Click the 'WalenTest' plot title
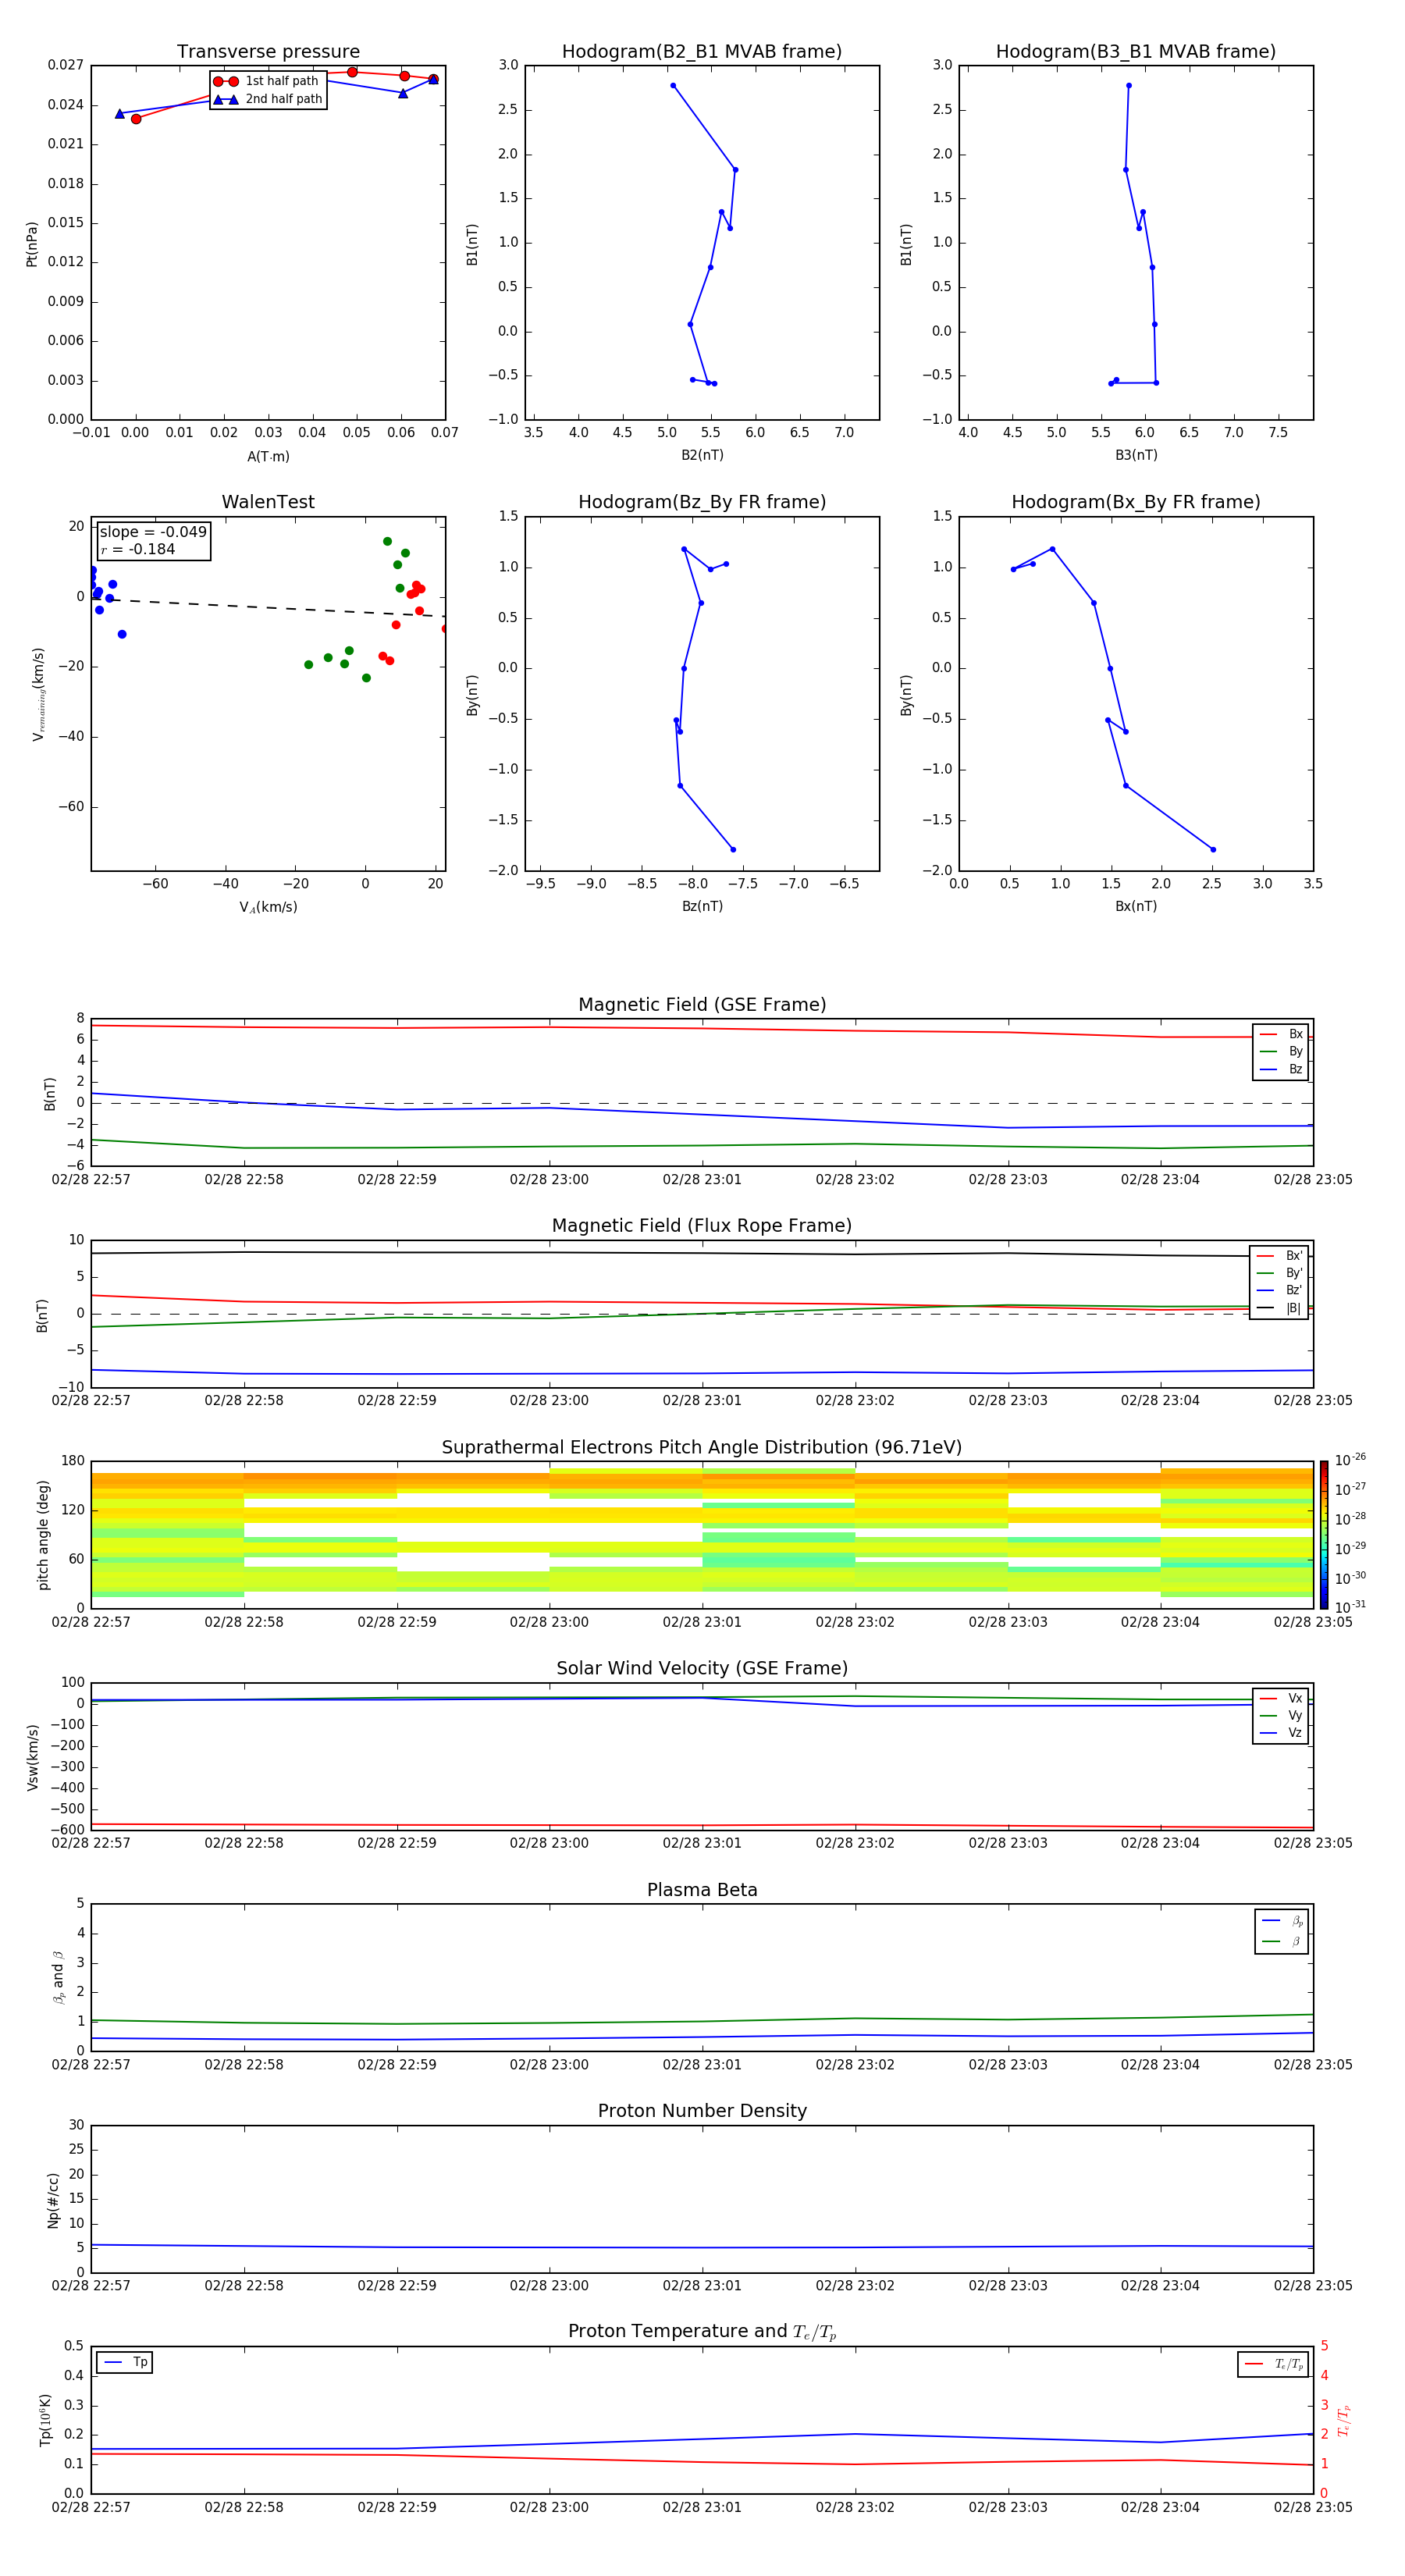Screen dimensions: 1405x2576 coord(268,502)
